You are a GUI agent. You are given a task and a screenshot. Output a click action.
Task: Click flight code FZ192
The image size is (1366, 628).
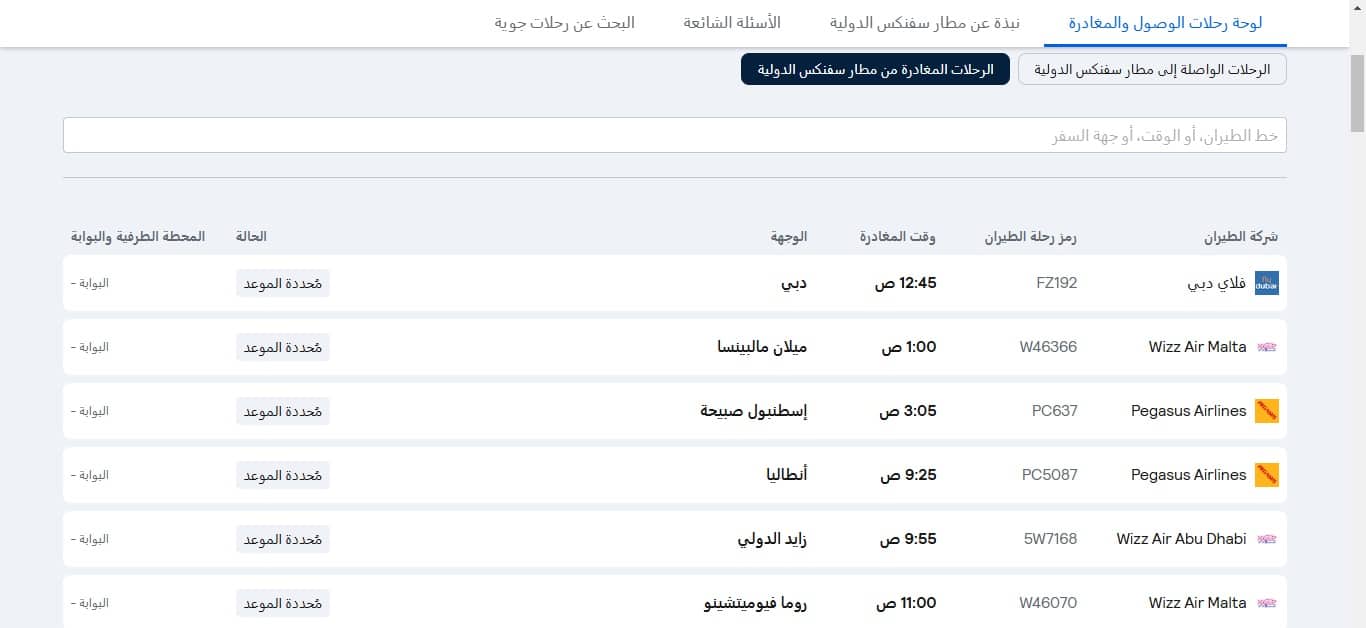pyautogui.click(x=1057, y=283)
